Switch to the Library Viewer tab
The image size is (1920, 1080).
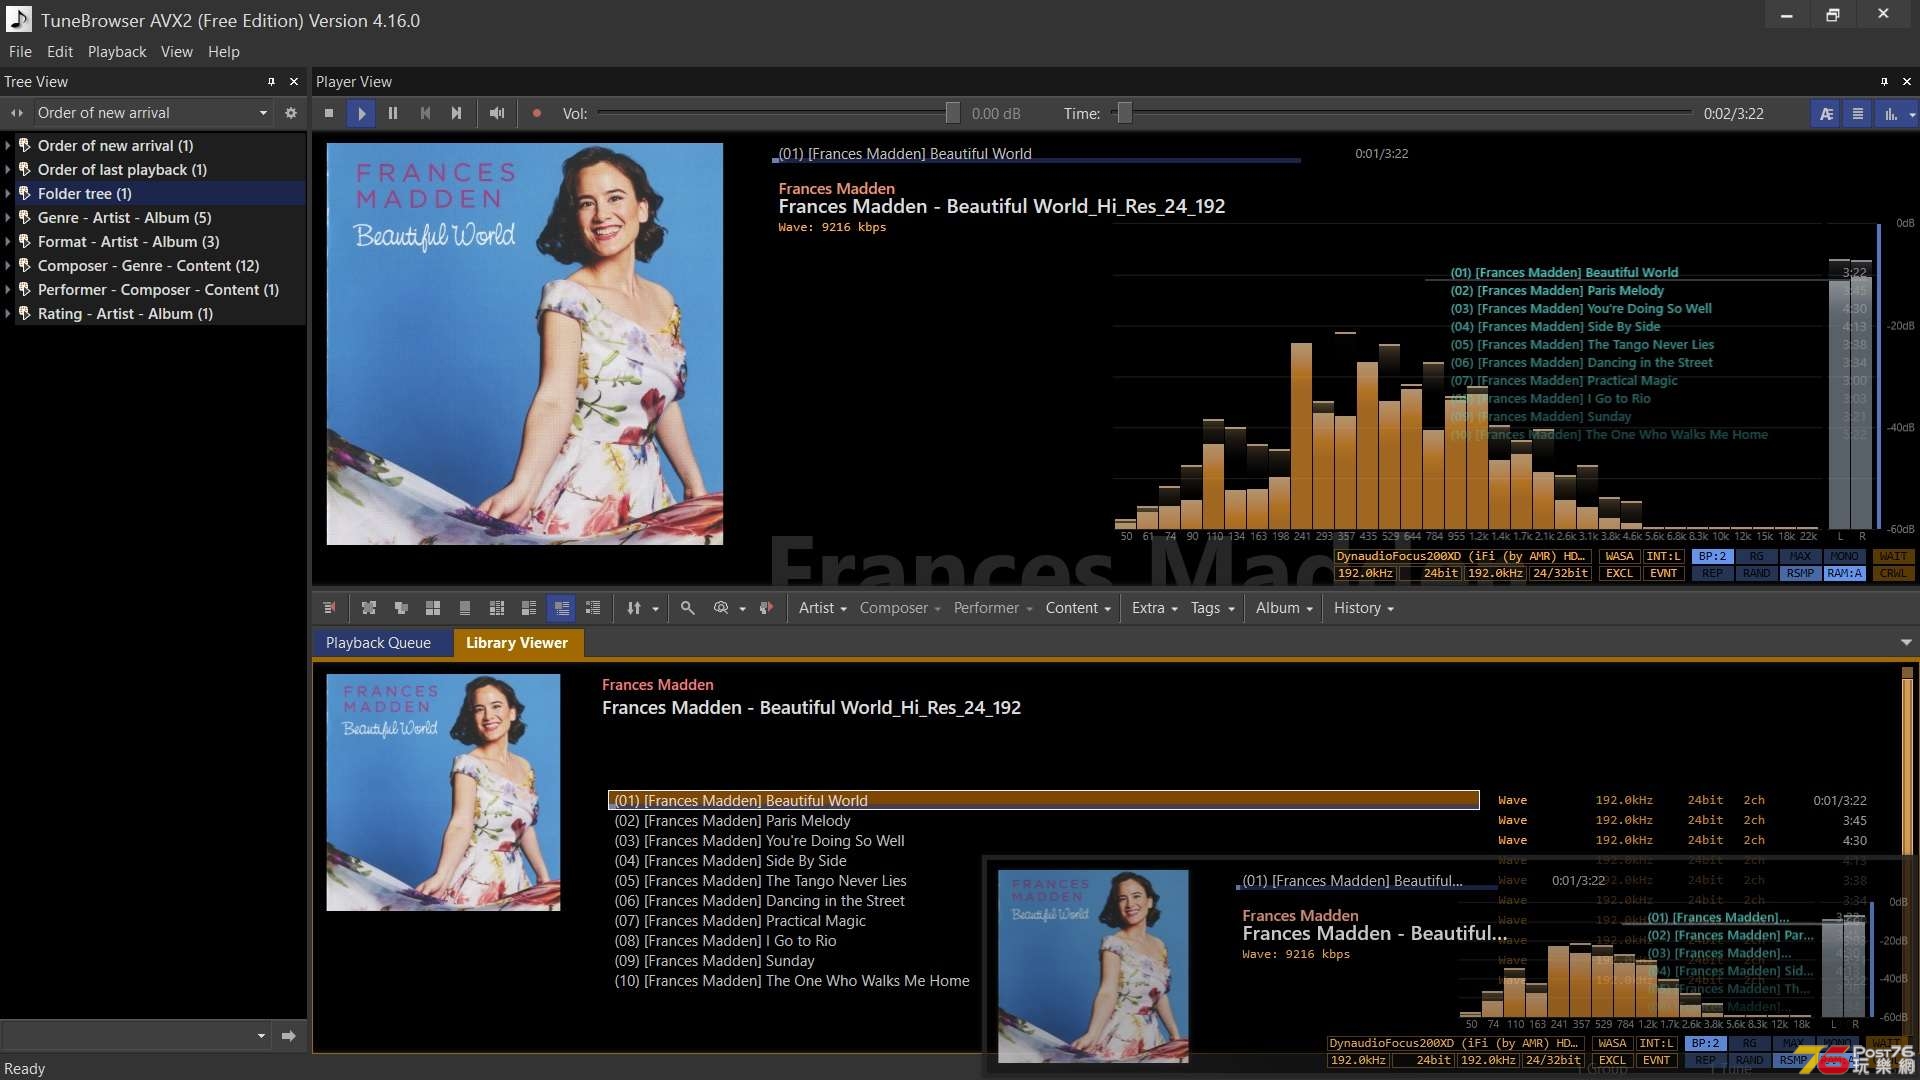tap(517, 643)
